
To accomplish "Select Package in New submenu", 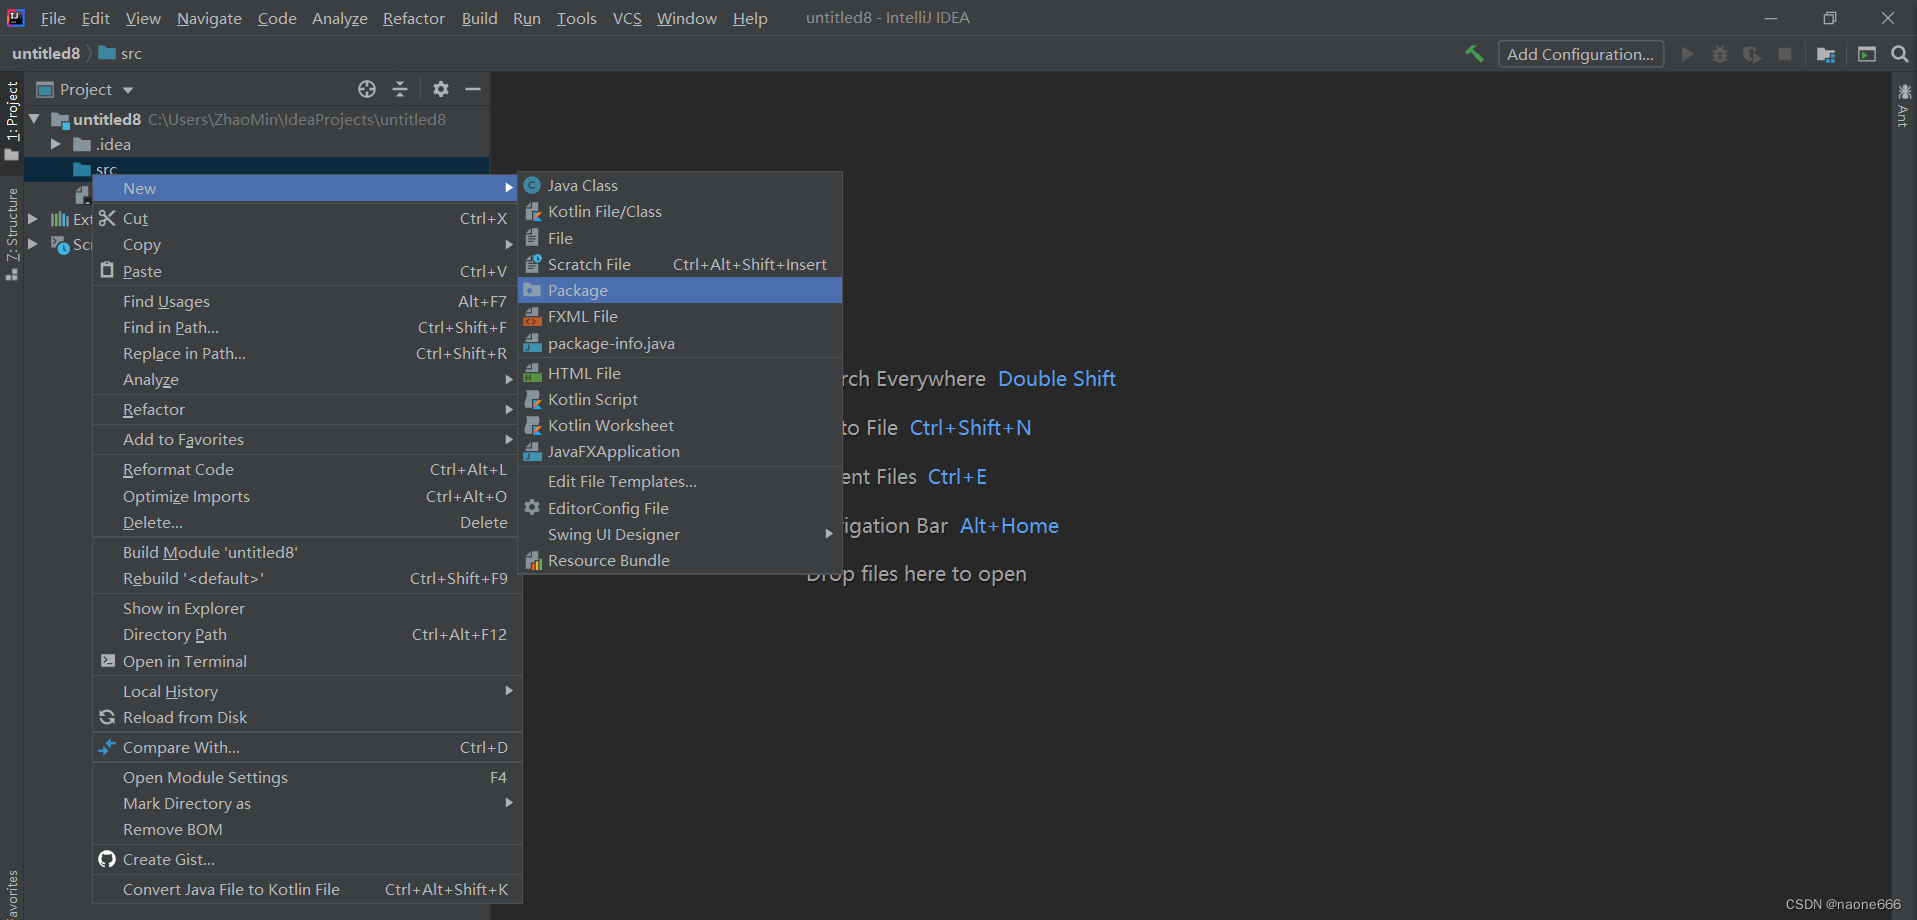I will coord(680,290).
